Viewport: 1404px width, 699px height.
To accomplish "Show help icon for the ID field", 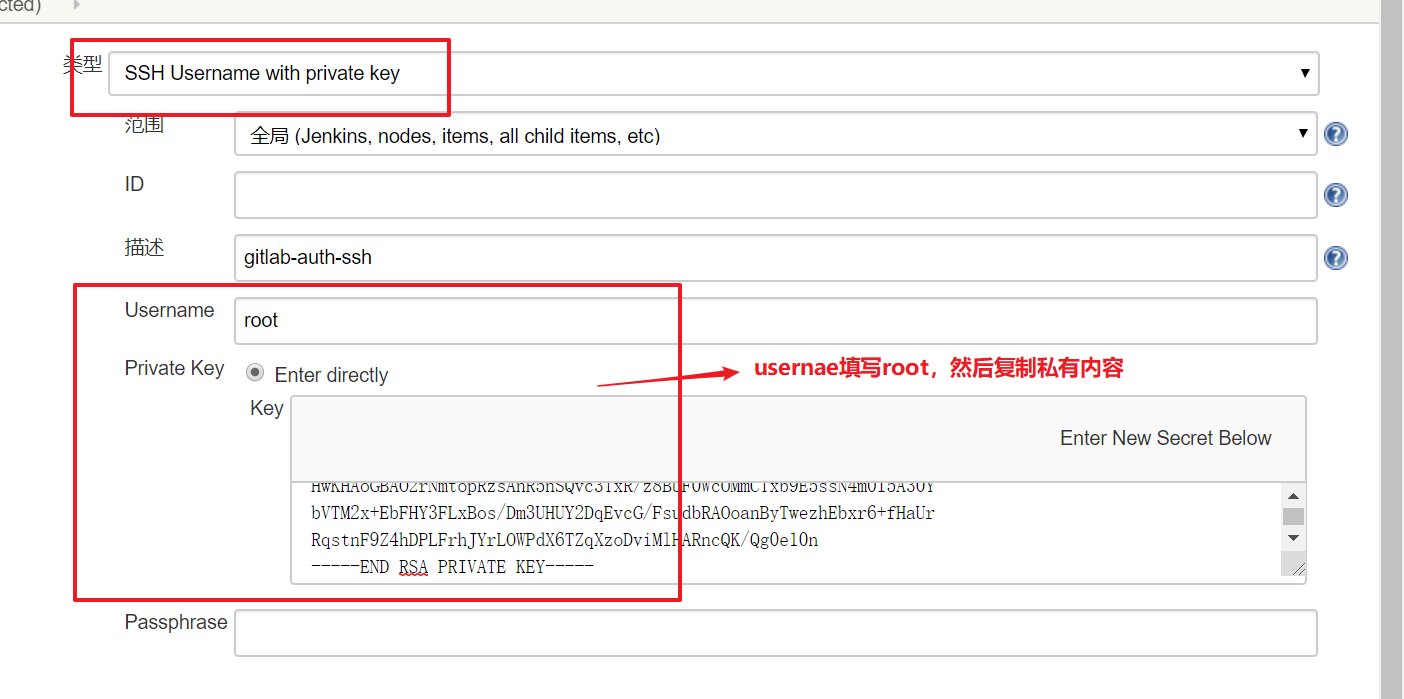I will pos(1335,195).
